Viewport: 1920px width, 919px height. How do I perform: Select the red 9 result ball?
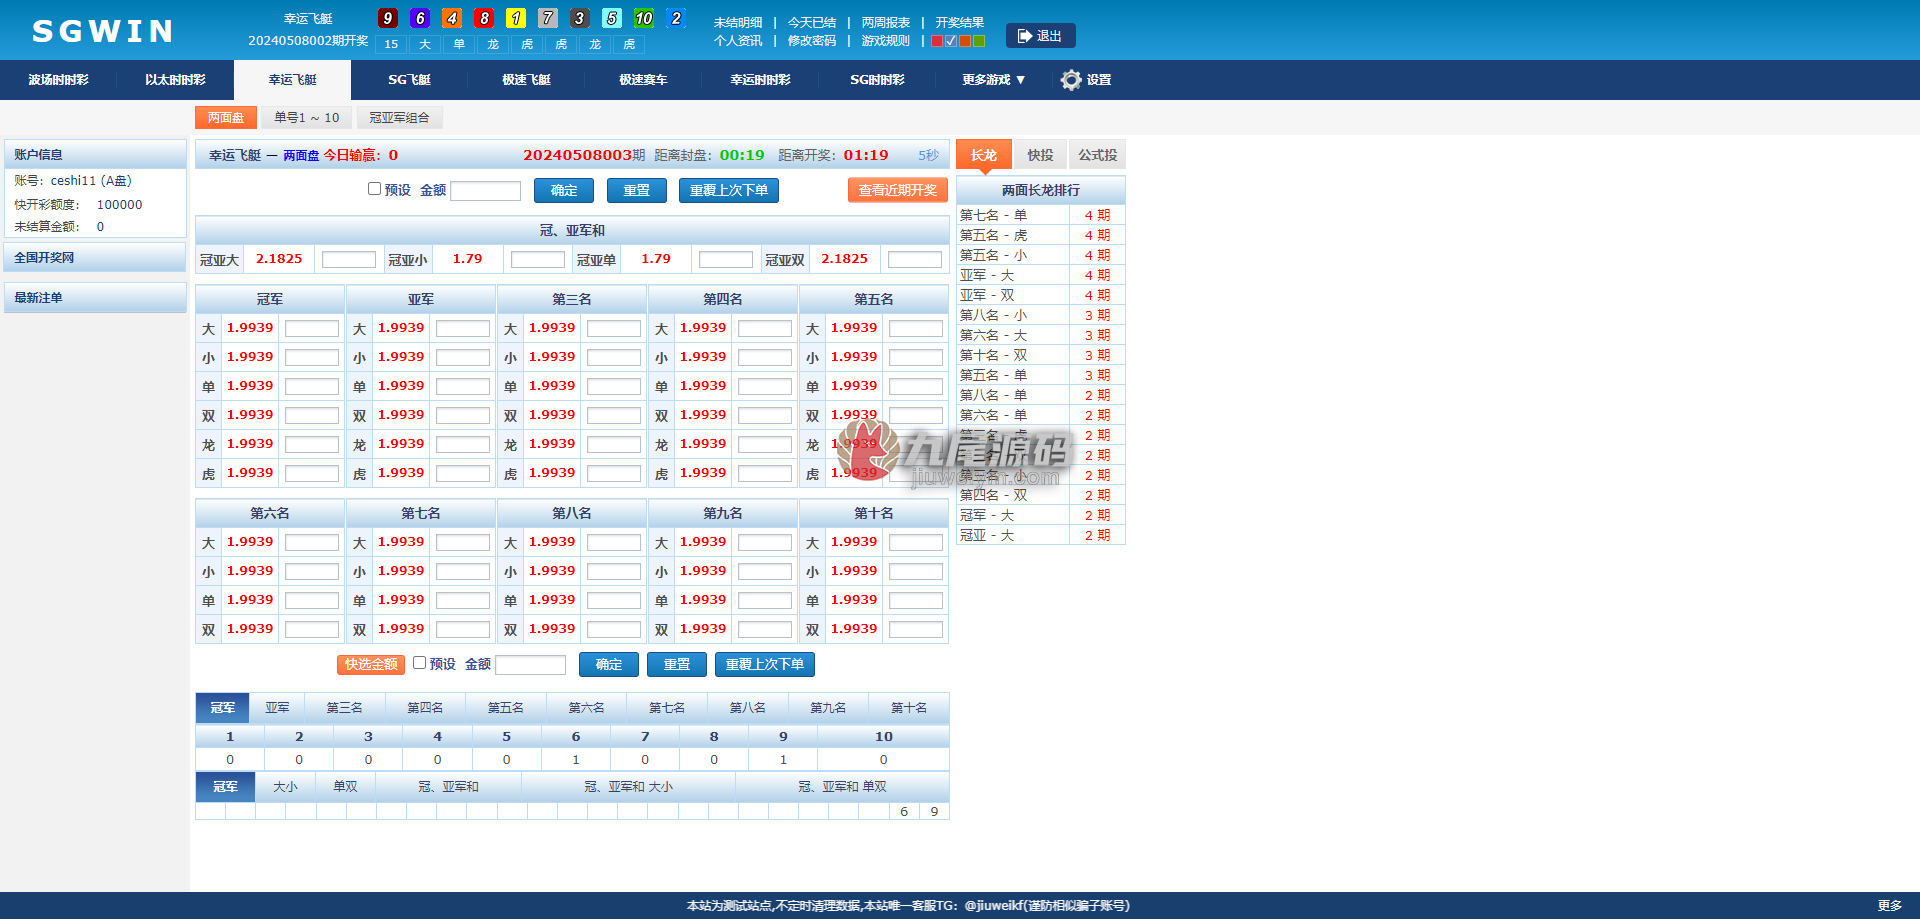[x=388, y=18]
